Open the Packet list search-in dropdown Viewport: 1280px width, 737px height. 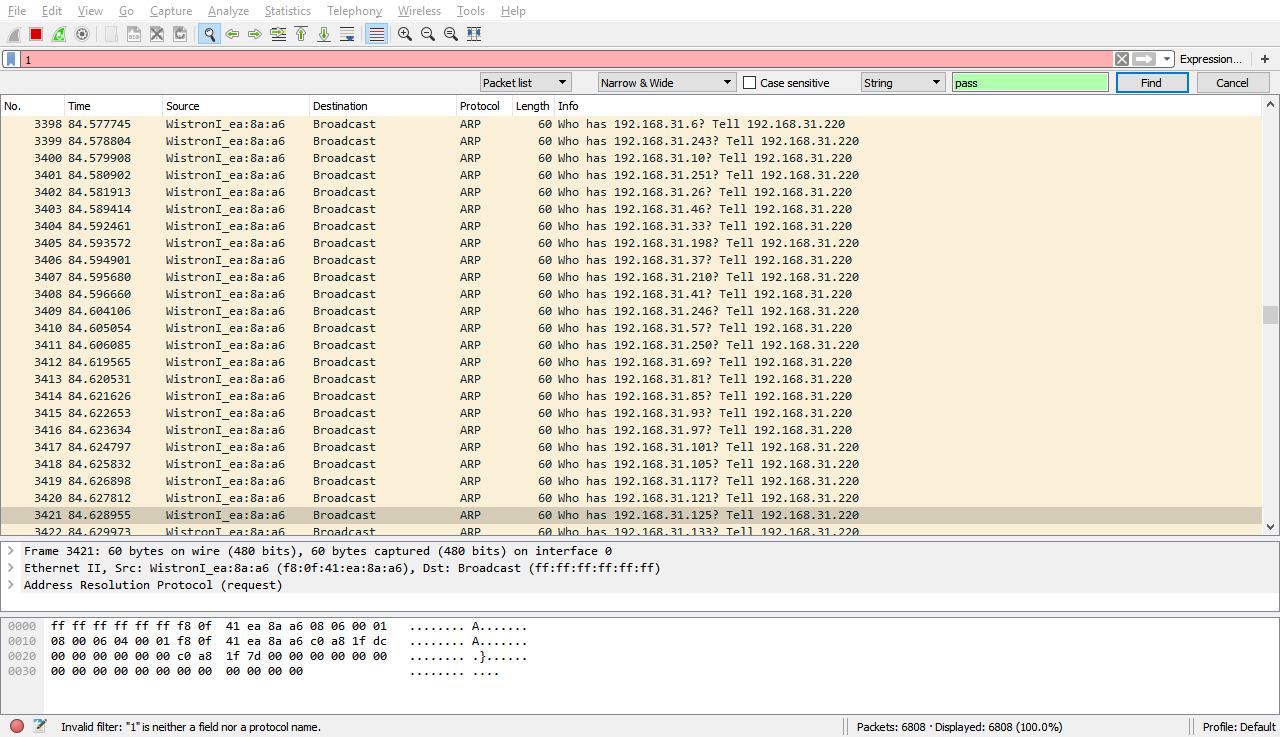525,83
